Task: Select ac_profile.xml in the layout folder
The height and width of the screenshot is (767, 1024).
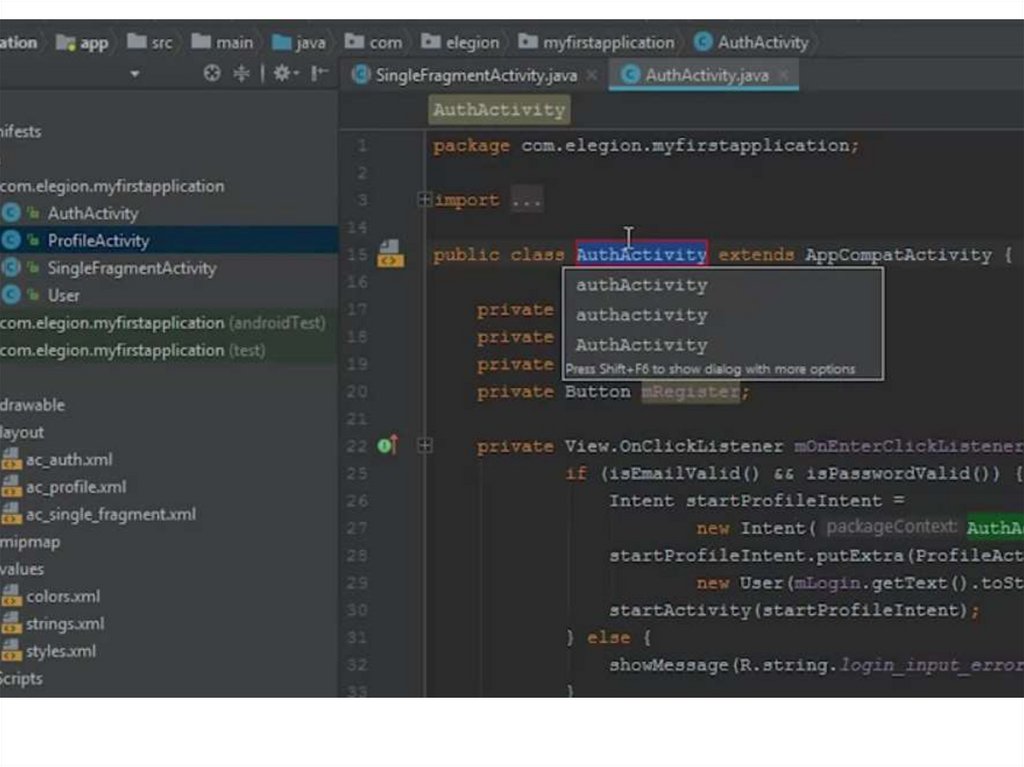Action: pyautogui.click(x=76, y=487)
